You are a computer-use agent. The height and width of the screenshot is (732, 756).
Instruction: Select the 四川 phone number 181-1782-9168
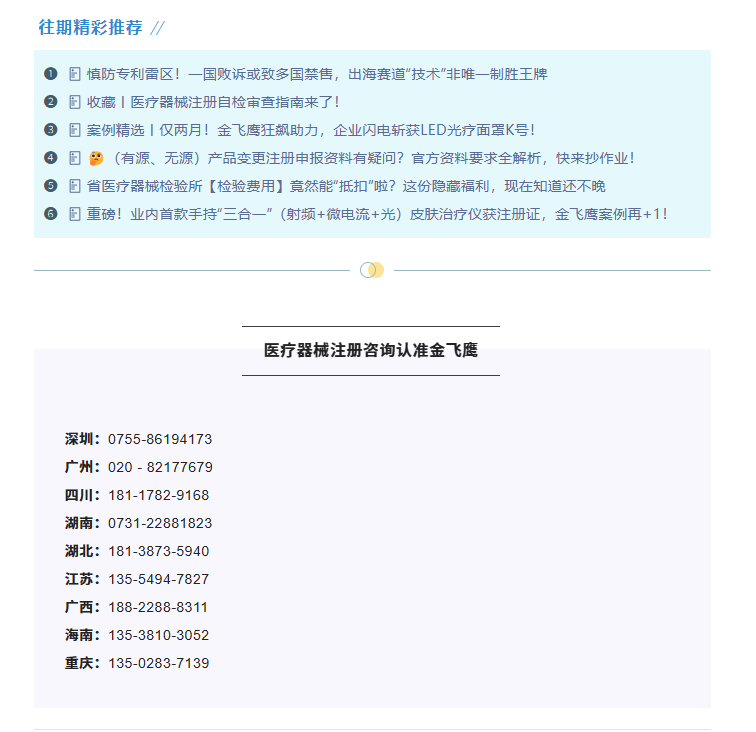158,495
